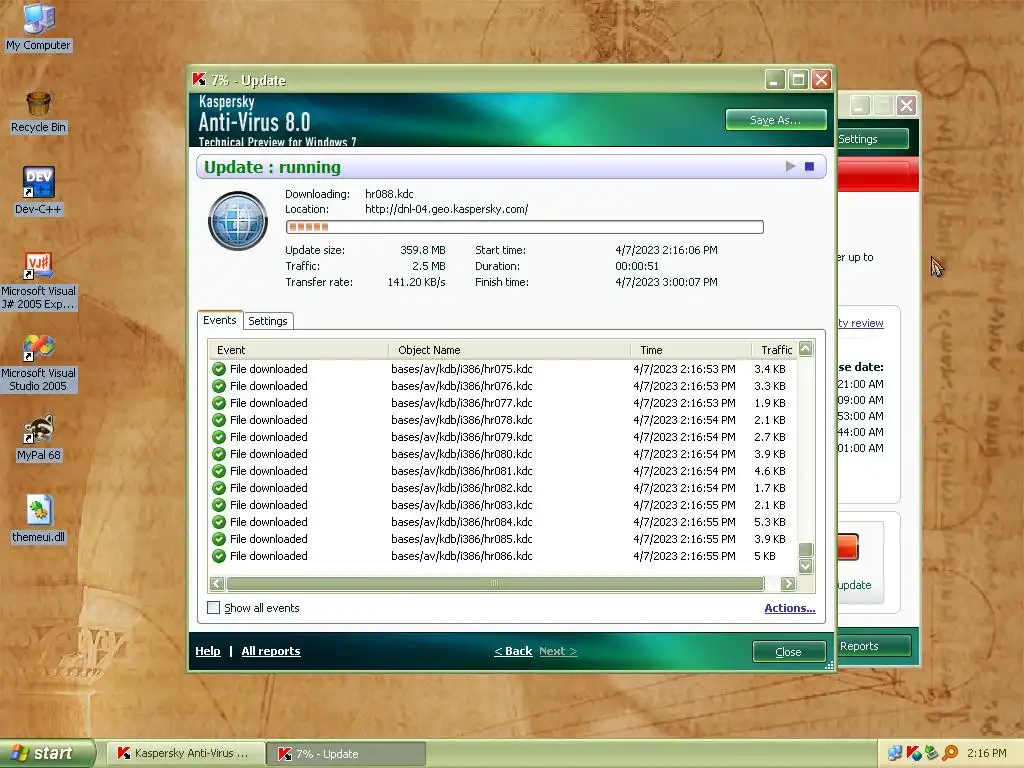
Task: Click the 7% - Update taskbar button
Action: point(347,753)
